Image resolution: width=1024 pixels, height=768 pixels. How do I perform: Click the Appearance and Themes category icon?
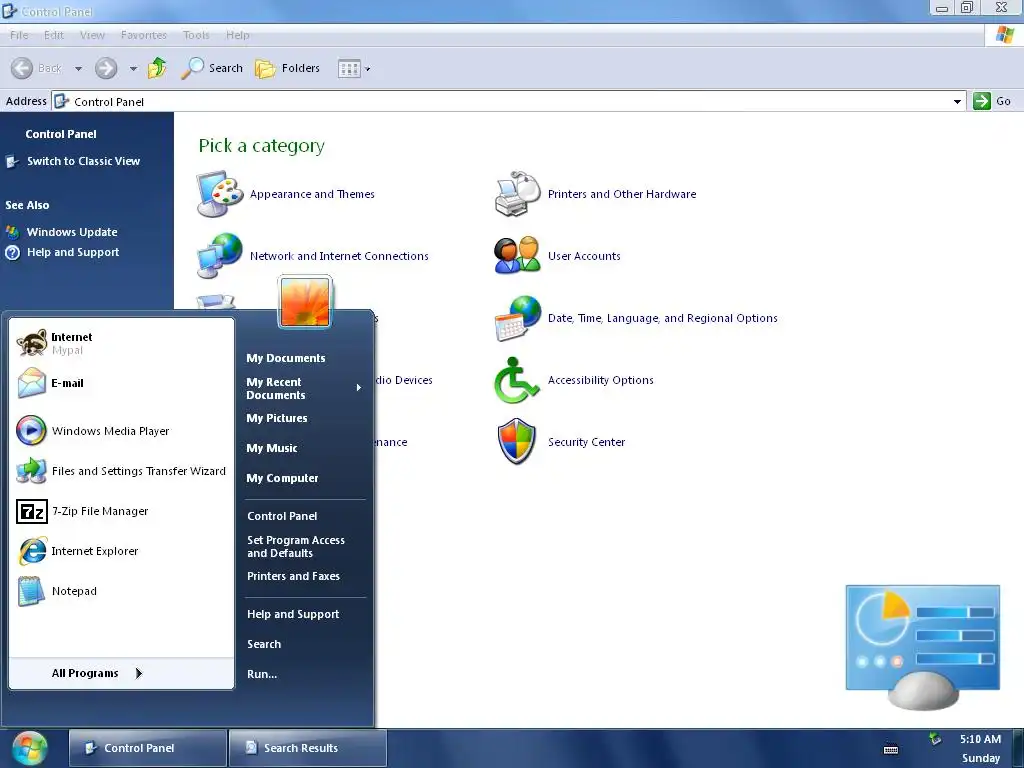(219, 194)
